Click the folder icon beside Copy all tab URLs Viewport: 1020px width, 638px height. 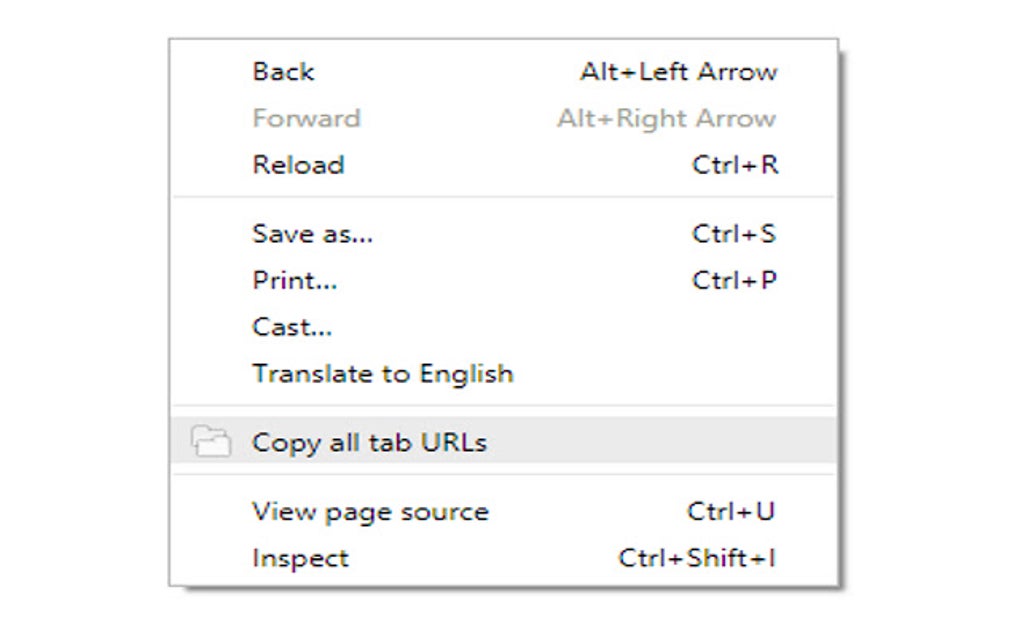click(x=211, y=441)
